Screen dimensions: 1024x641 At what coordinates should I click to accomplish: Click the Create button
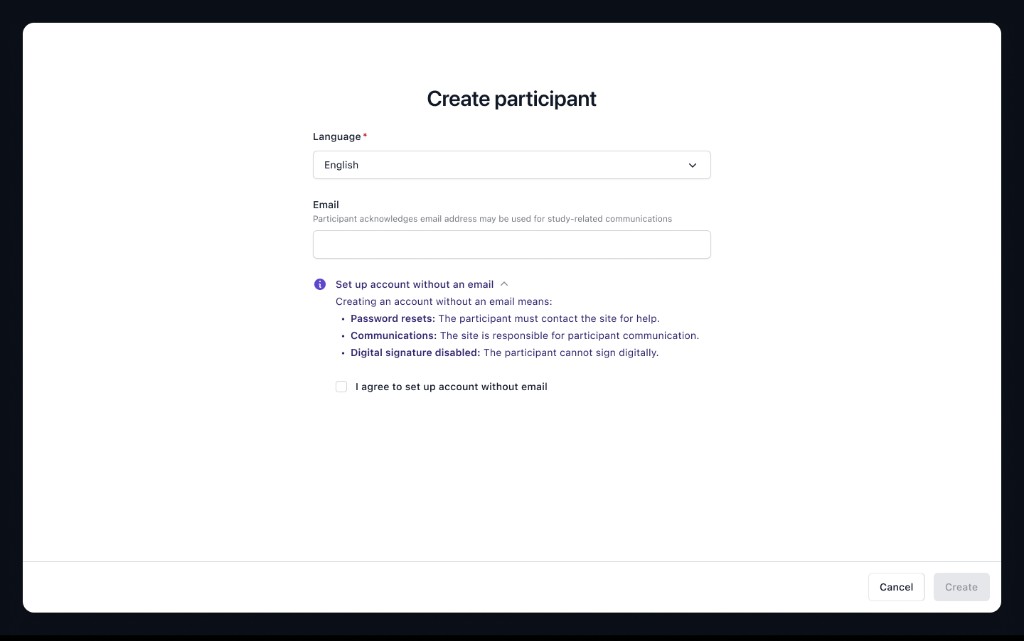[x=961, y=587]
